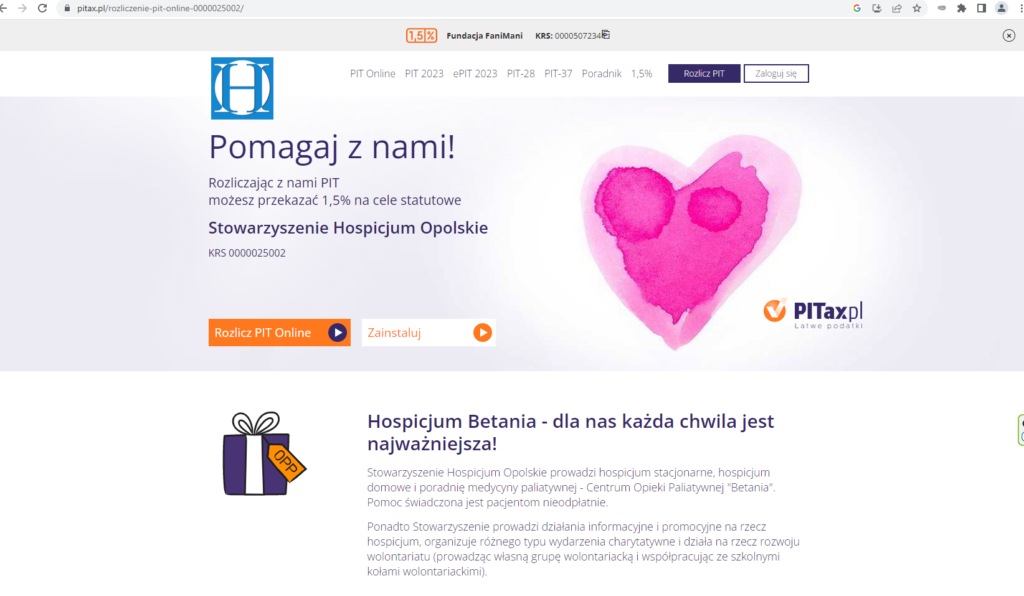Start the orange Rozlicz PIT Online button
The height and width of the screenshot is (596, 1024).
click(x=280, y=332)
